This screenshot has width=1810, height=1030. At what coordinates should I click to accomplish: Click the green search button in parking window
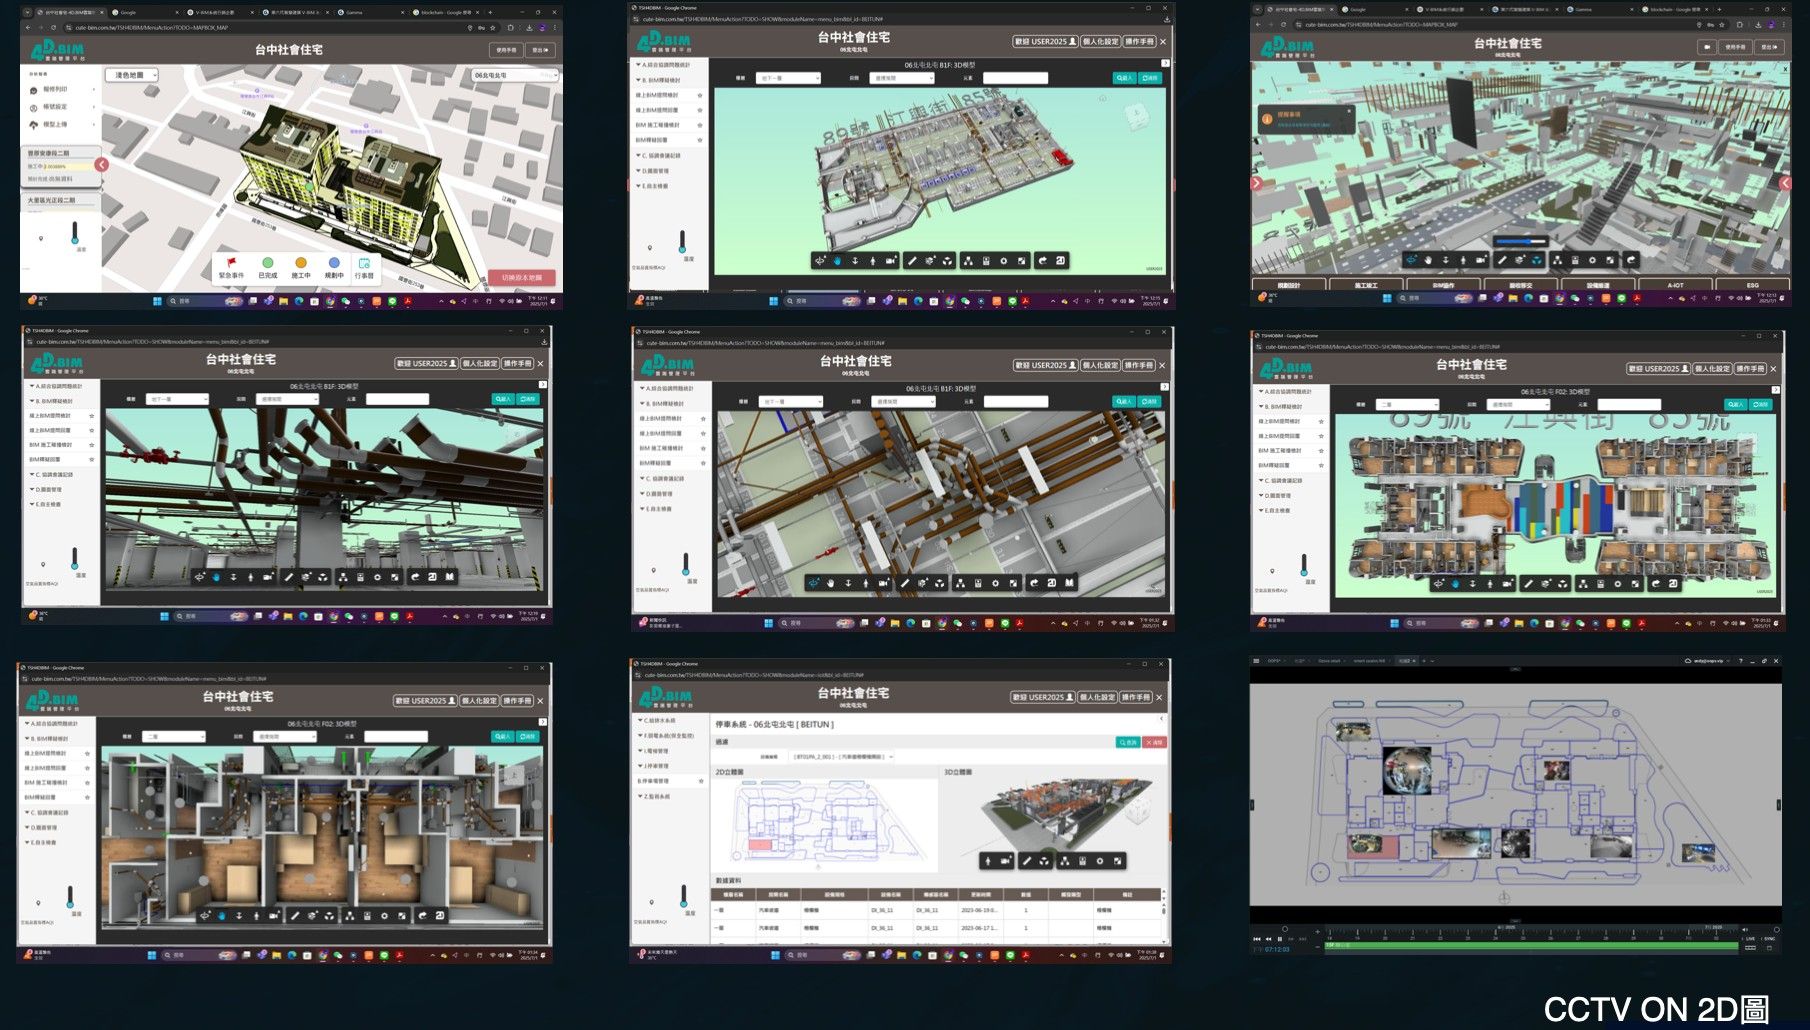pyautogui.click(x=1128, y=742)
